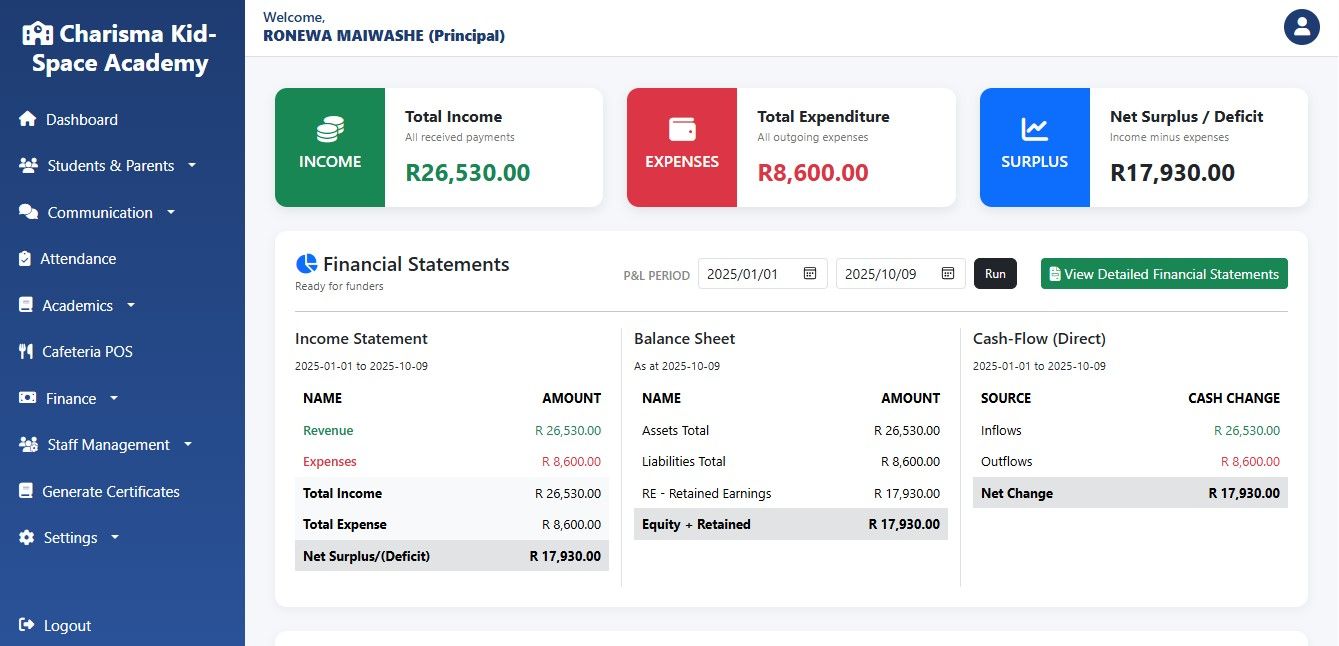
Task: Expand the Finance submenu
Action: point(71,398)
